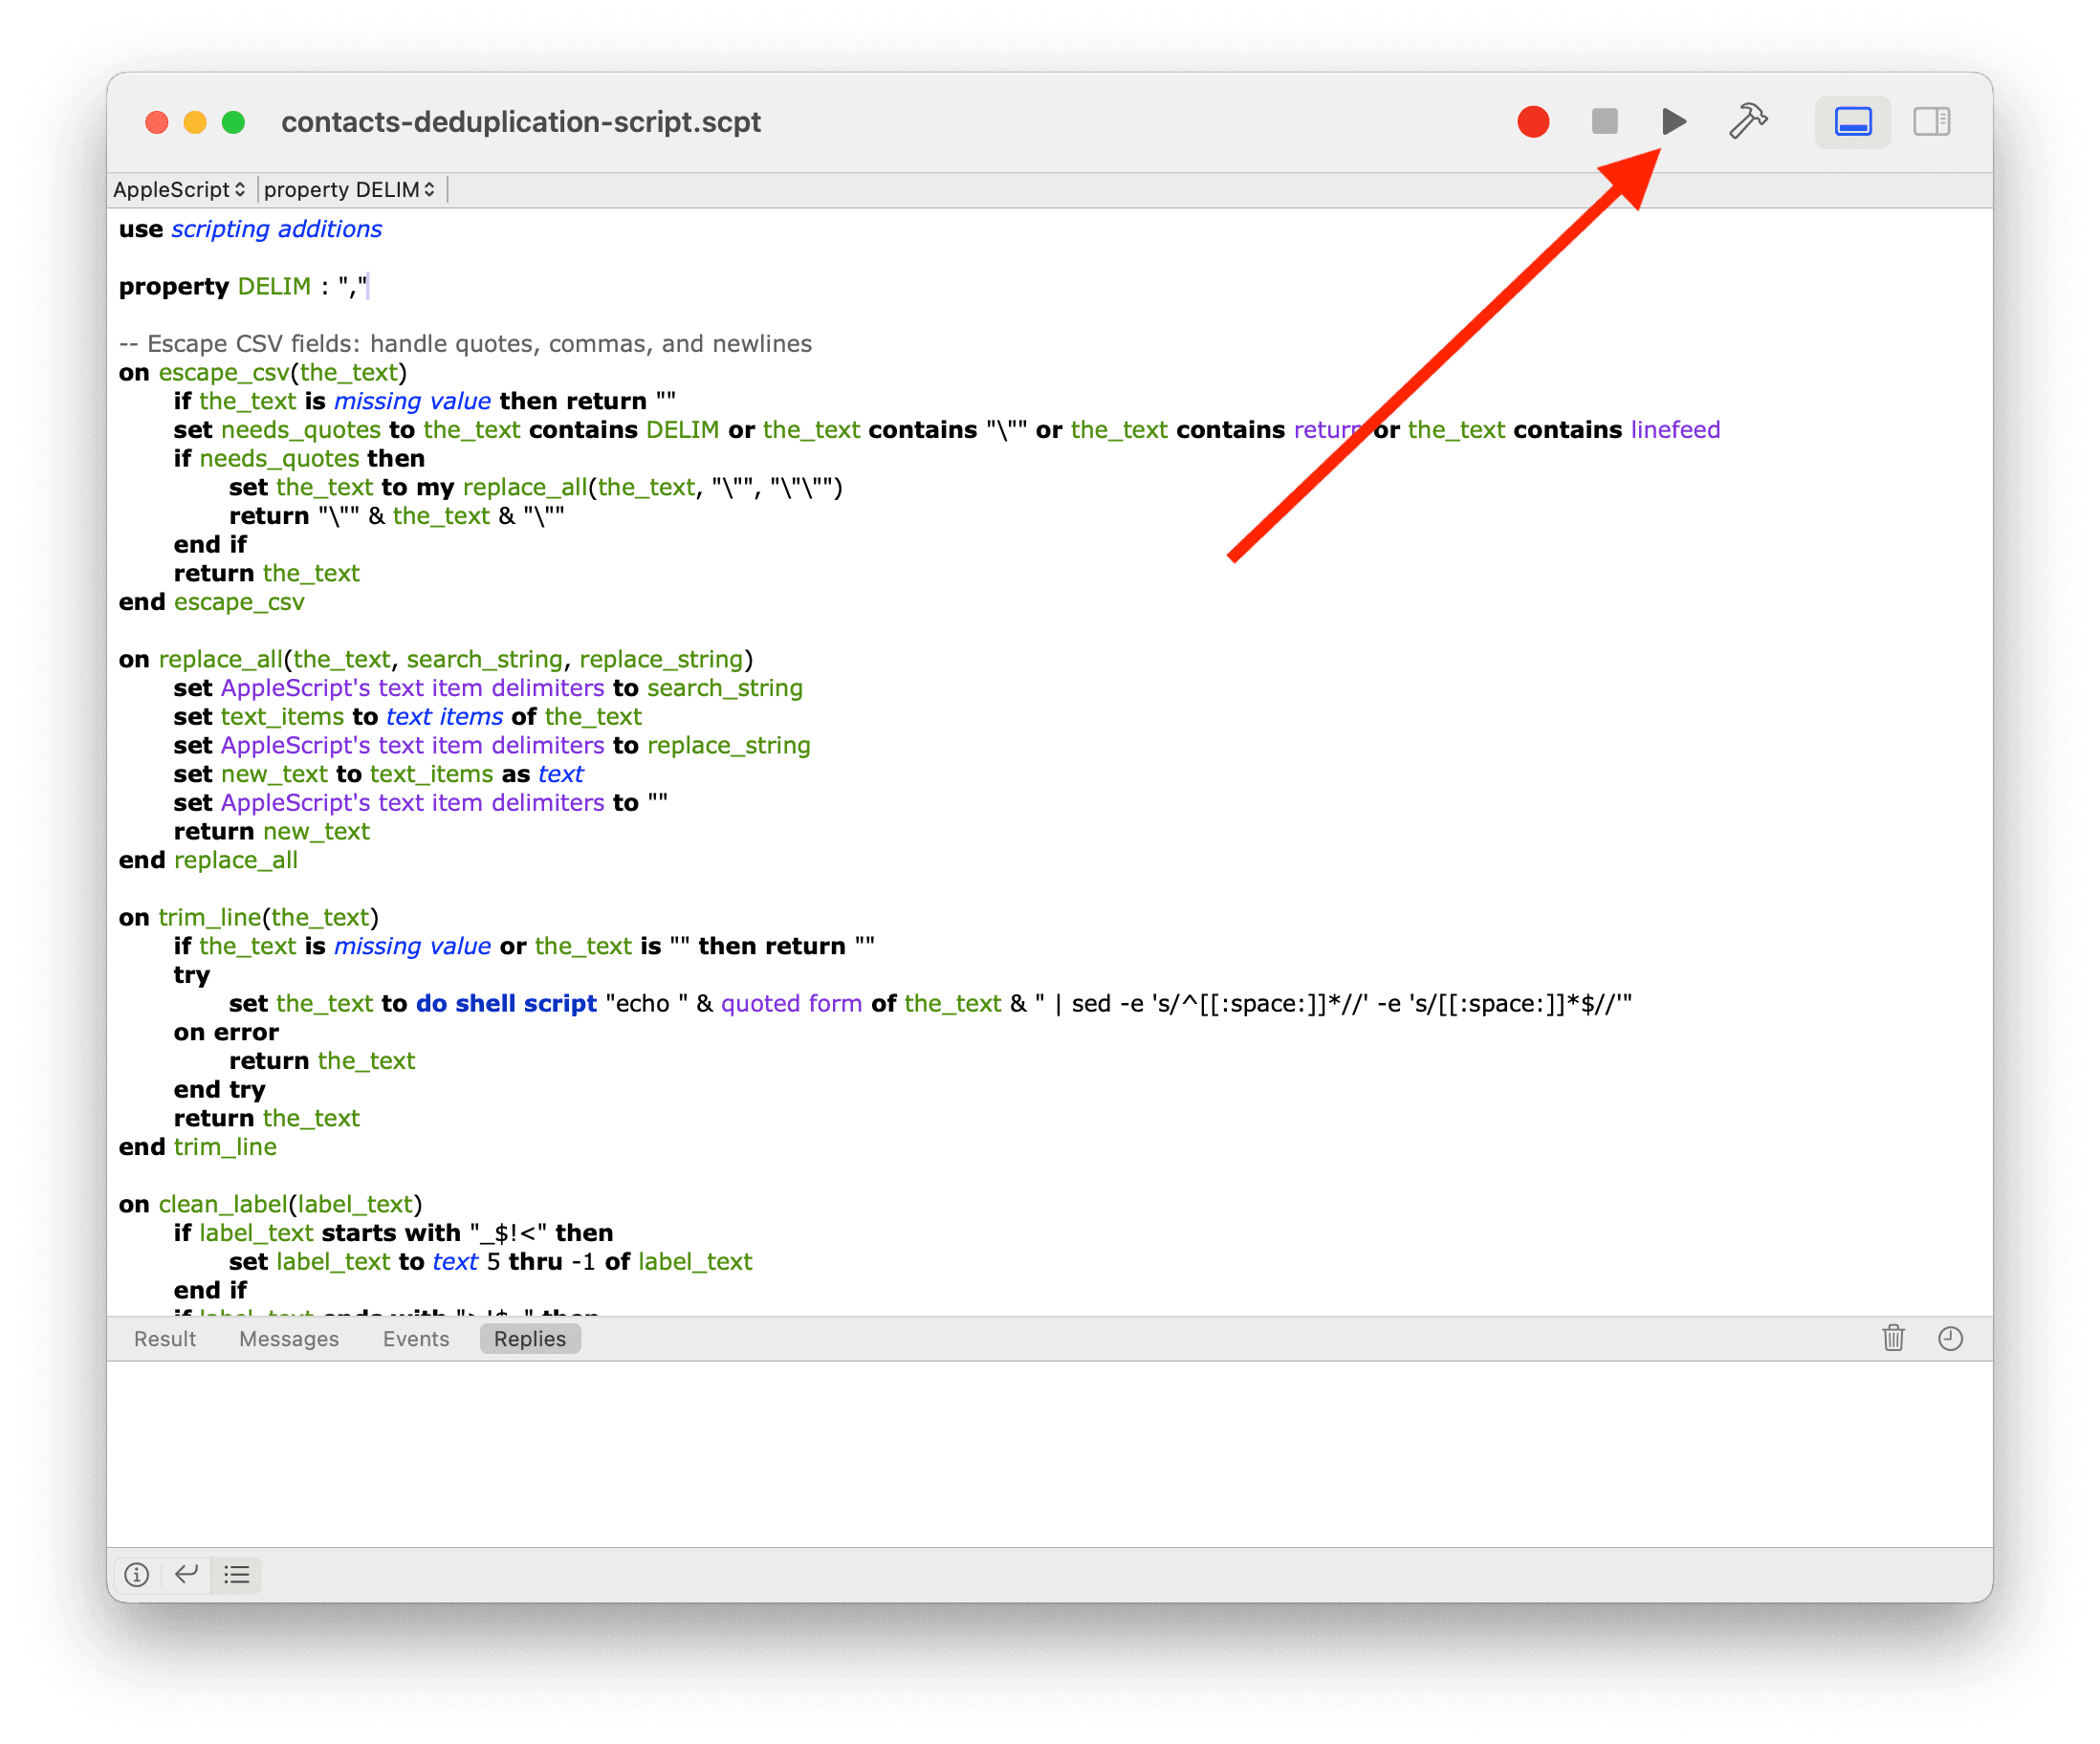
Task: Open the AppleScript language dropdown
Action: (180, 189)
